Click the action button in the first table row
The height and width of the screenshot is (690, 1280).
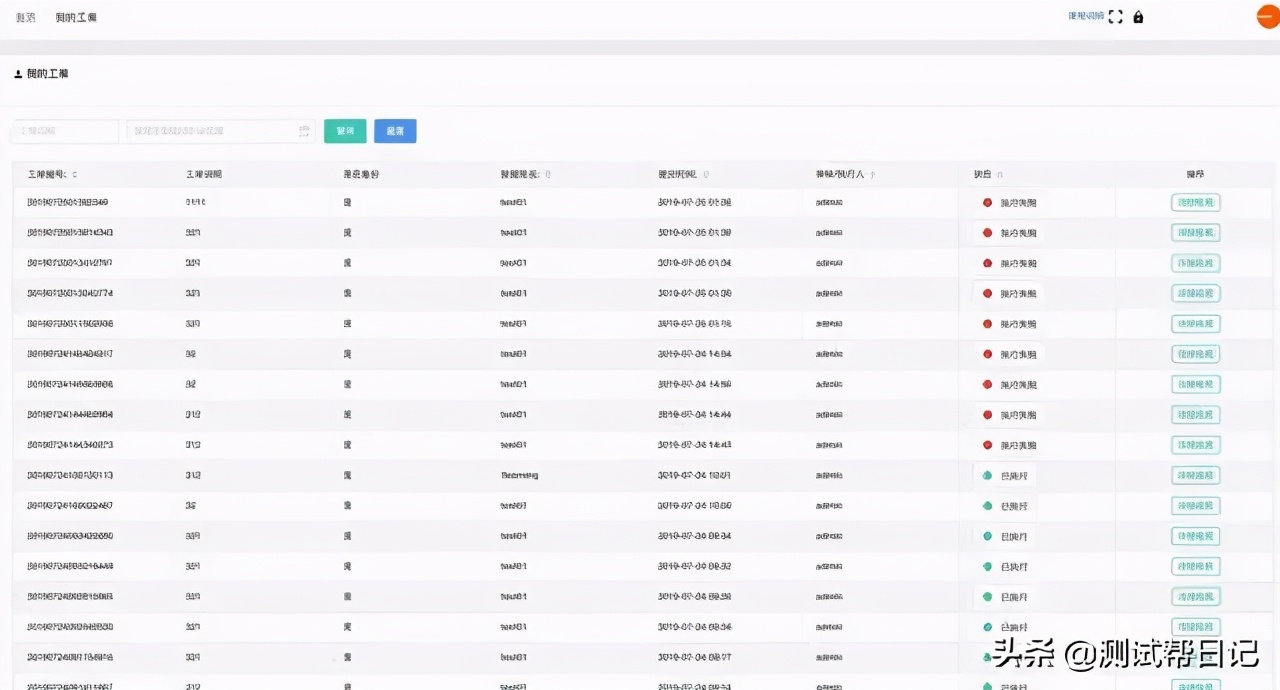(1195, 203)
